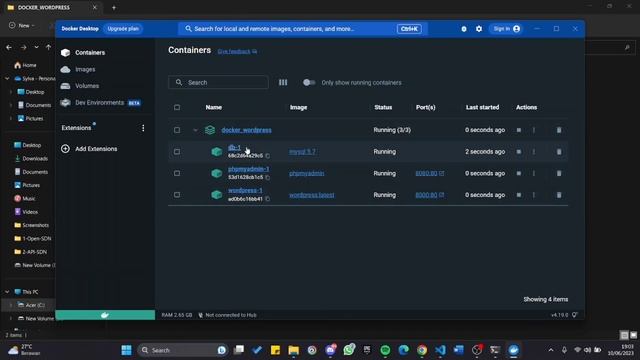
Task: Open Dev Environments section
Action: 100,102
